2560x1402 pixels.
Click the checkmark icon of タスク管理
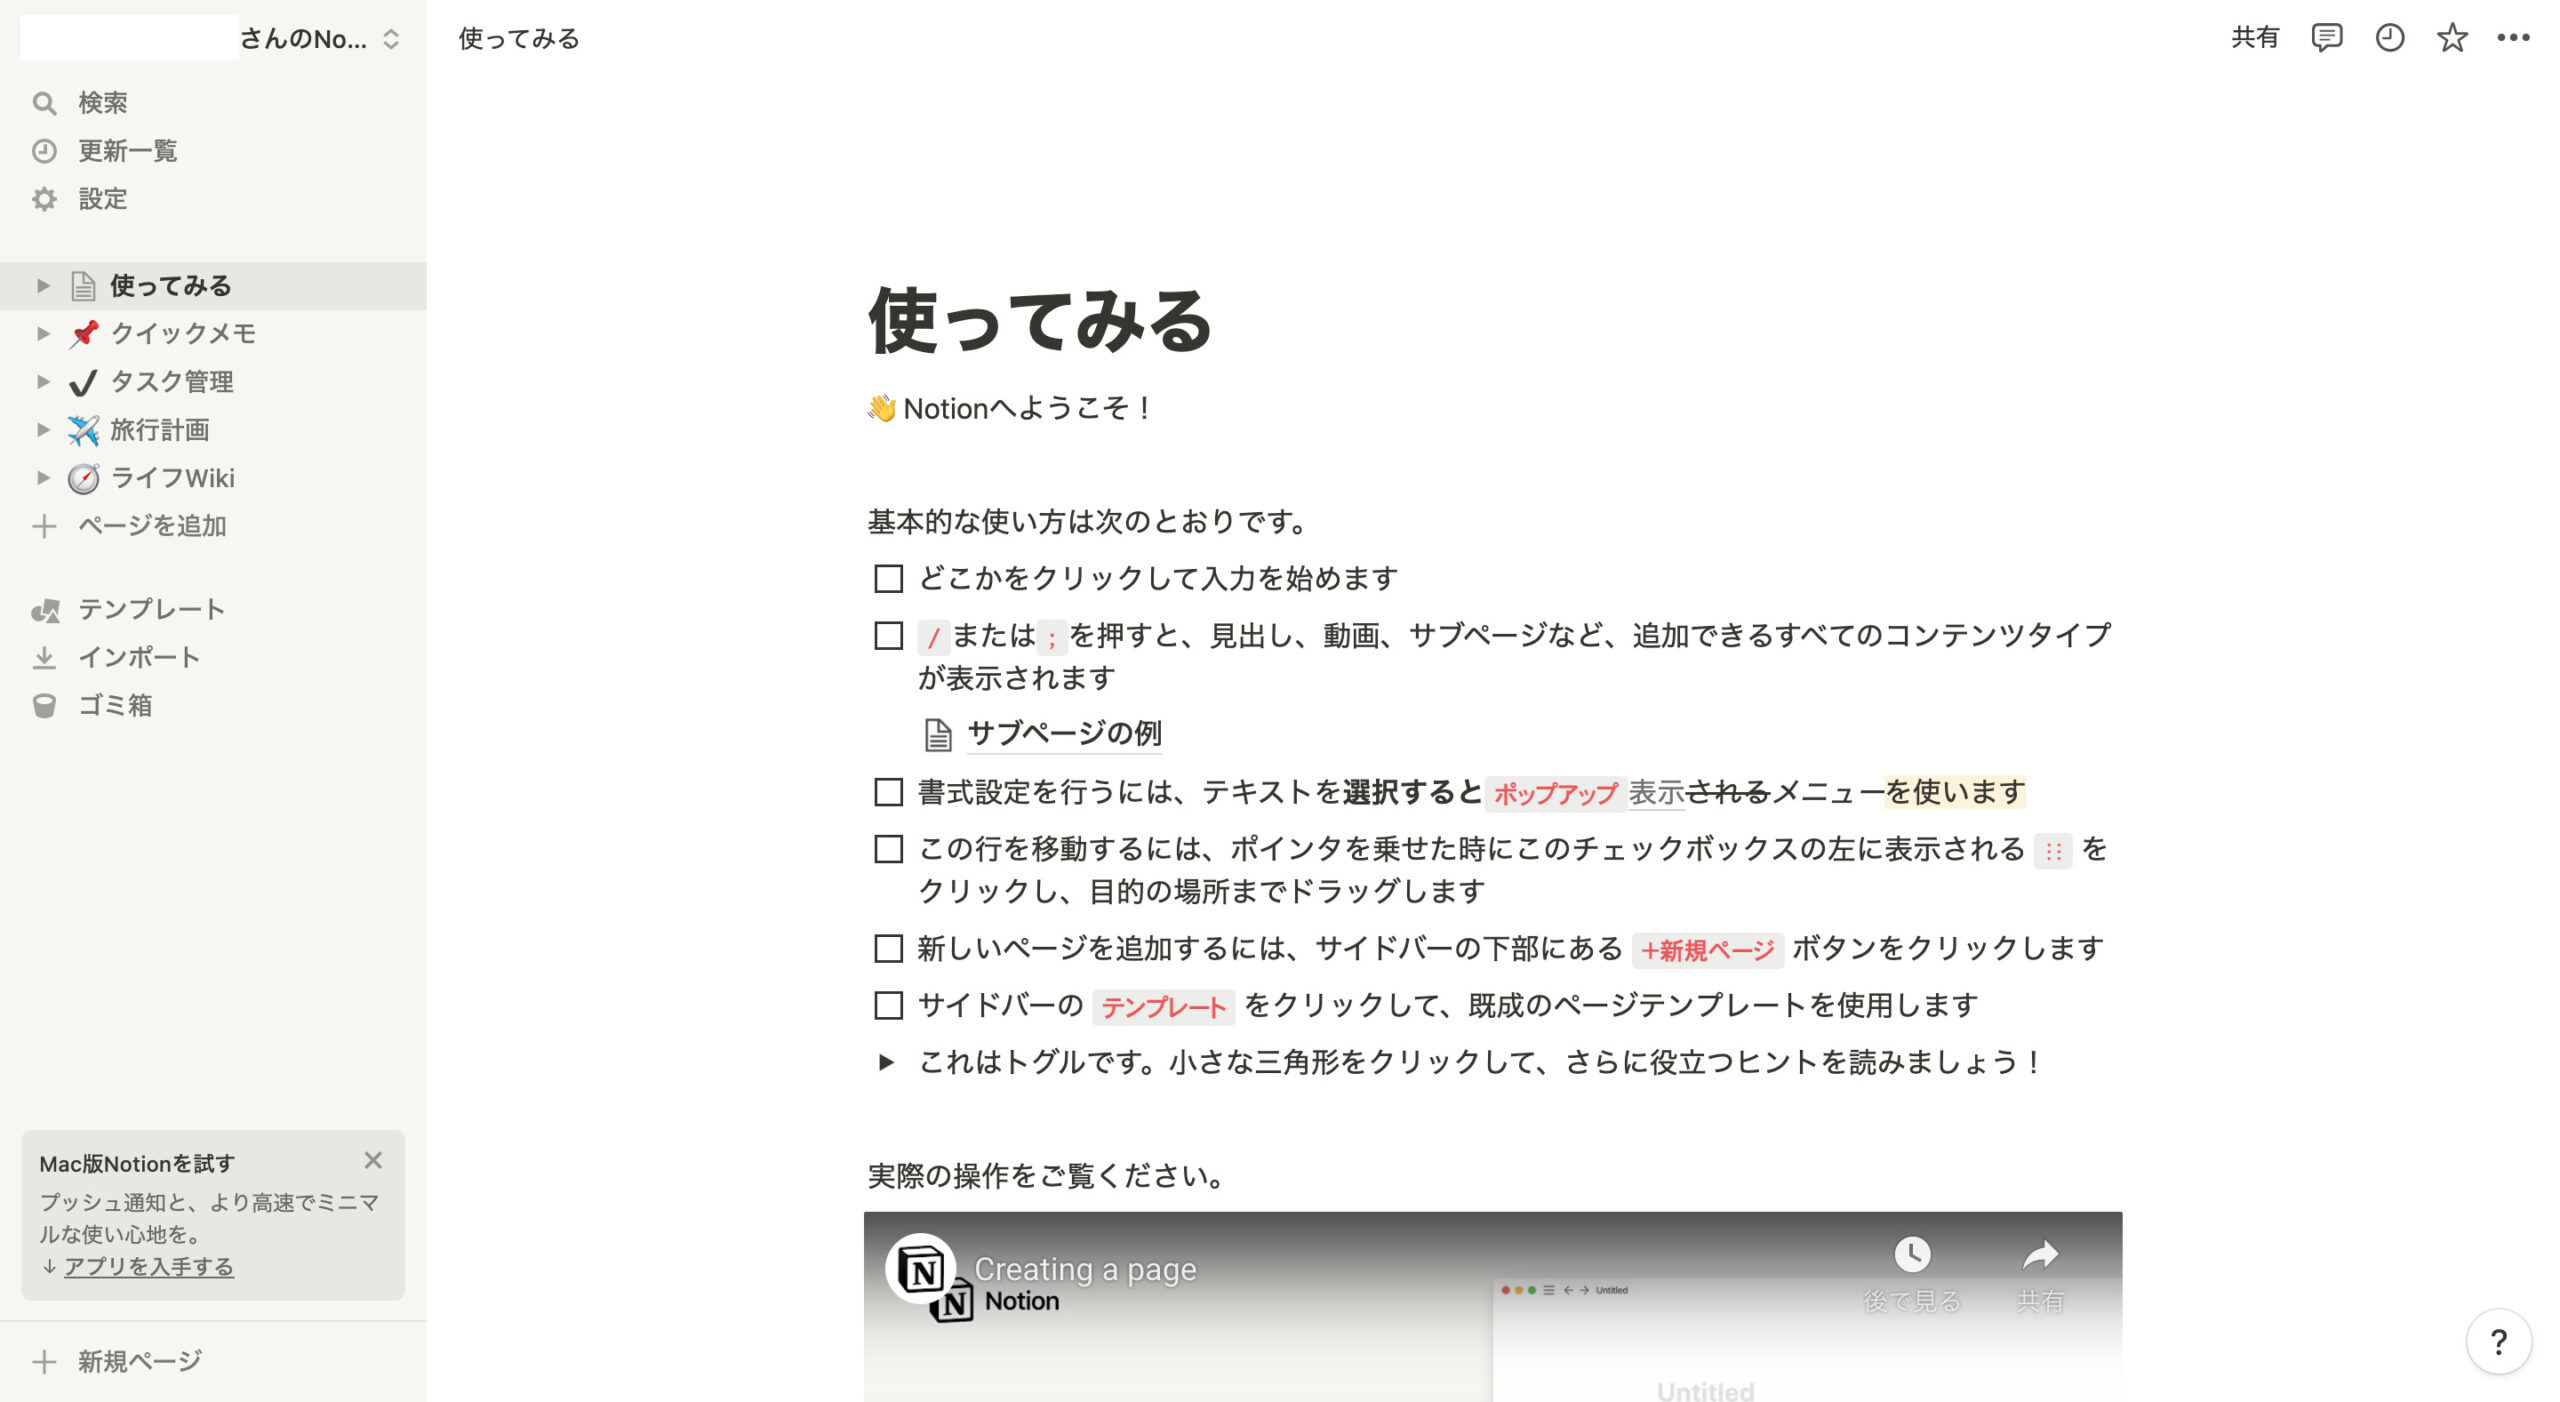point(83,382)
